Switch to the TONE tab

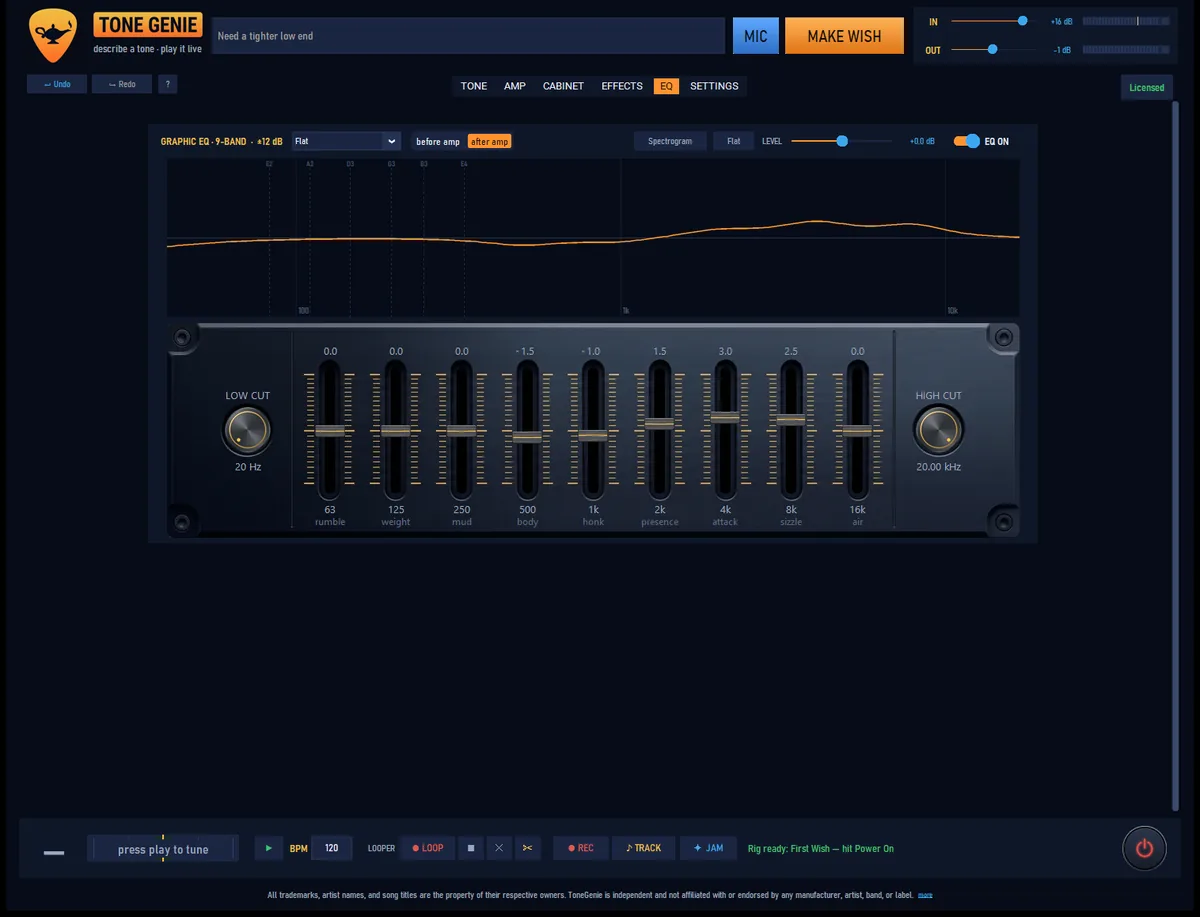coord(474,86)
